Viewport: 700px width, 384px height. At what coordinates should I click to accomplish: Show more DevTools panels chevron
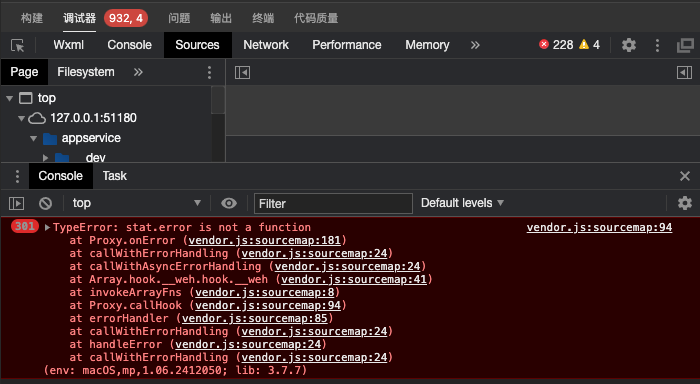coord(475,45)
